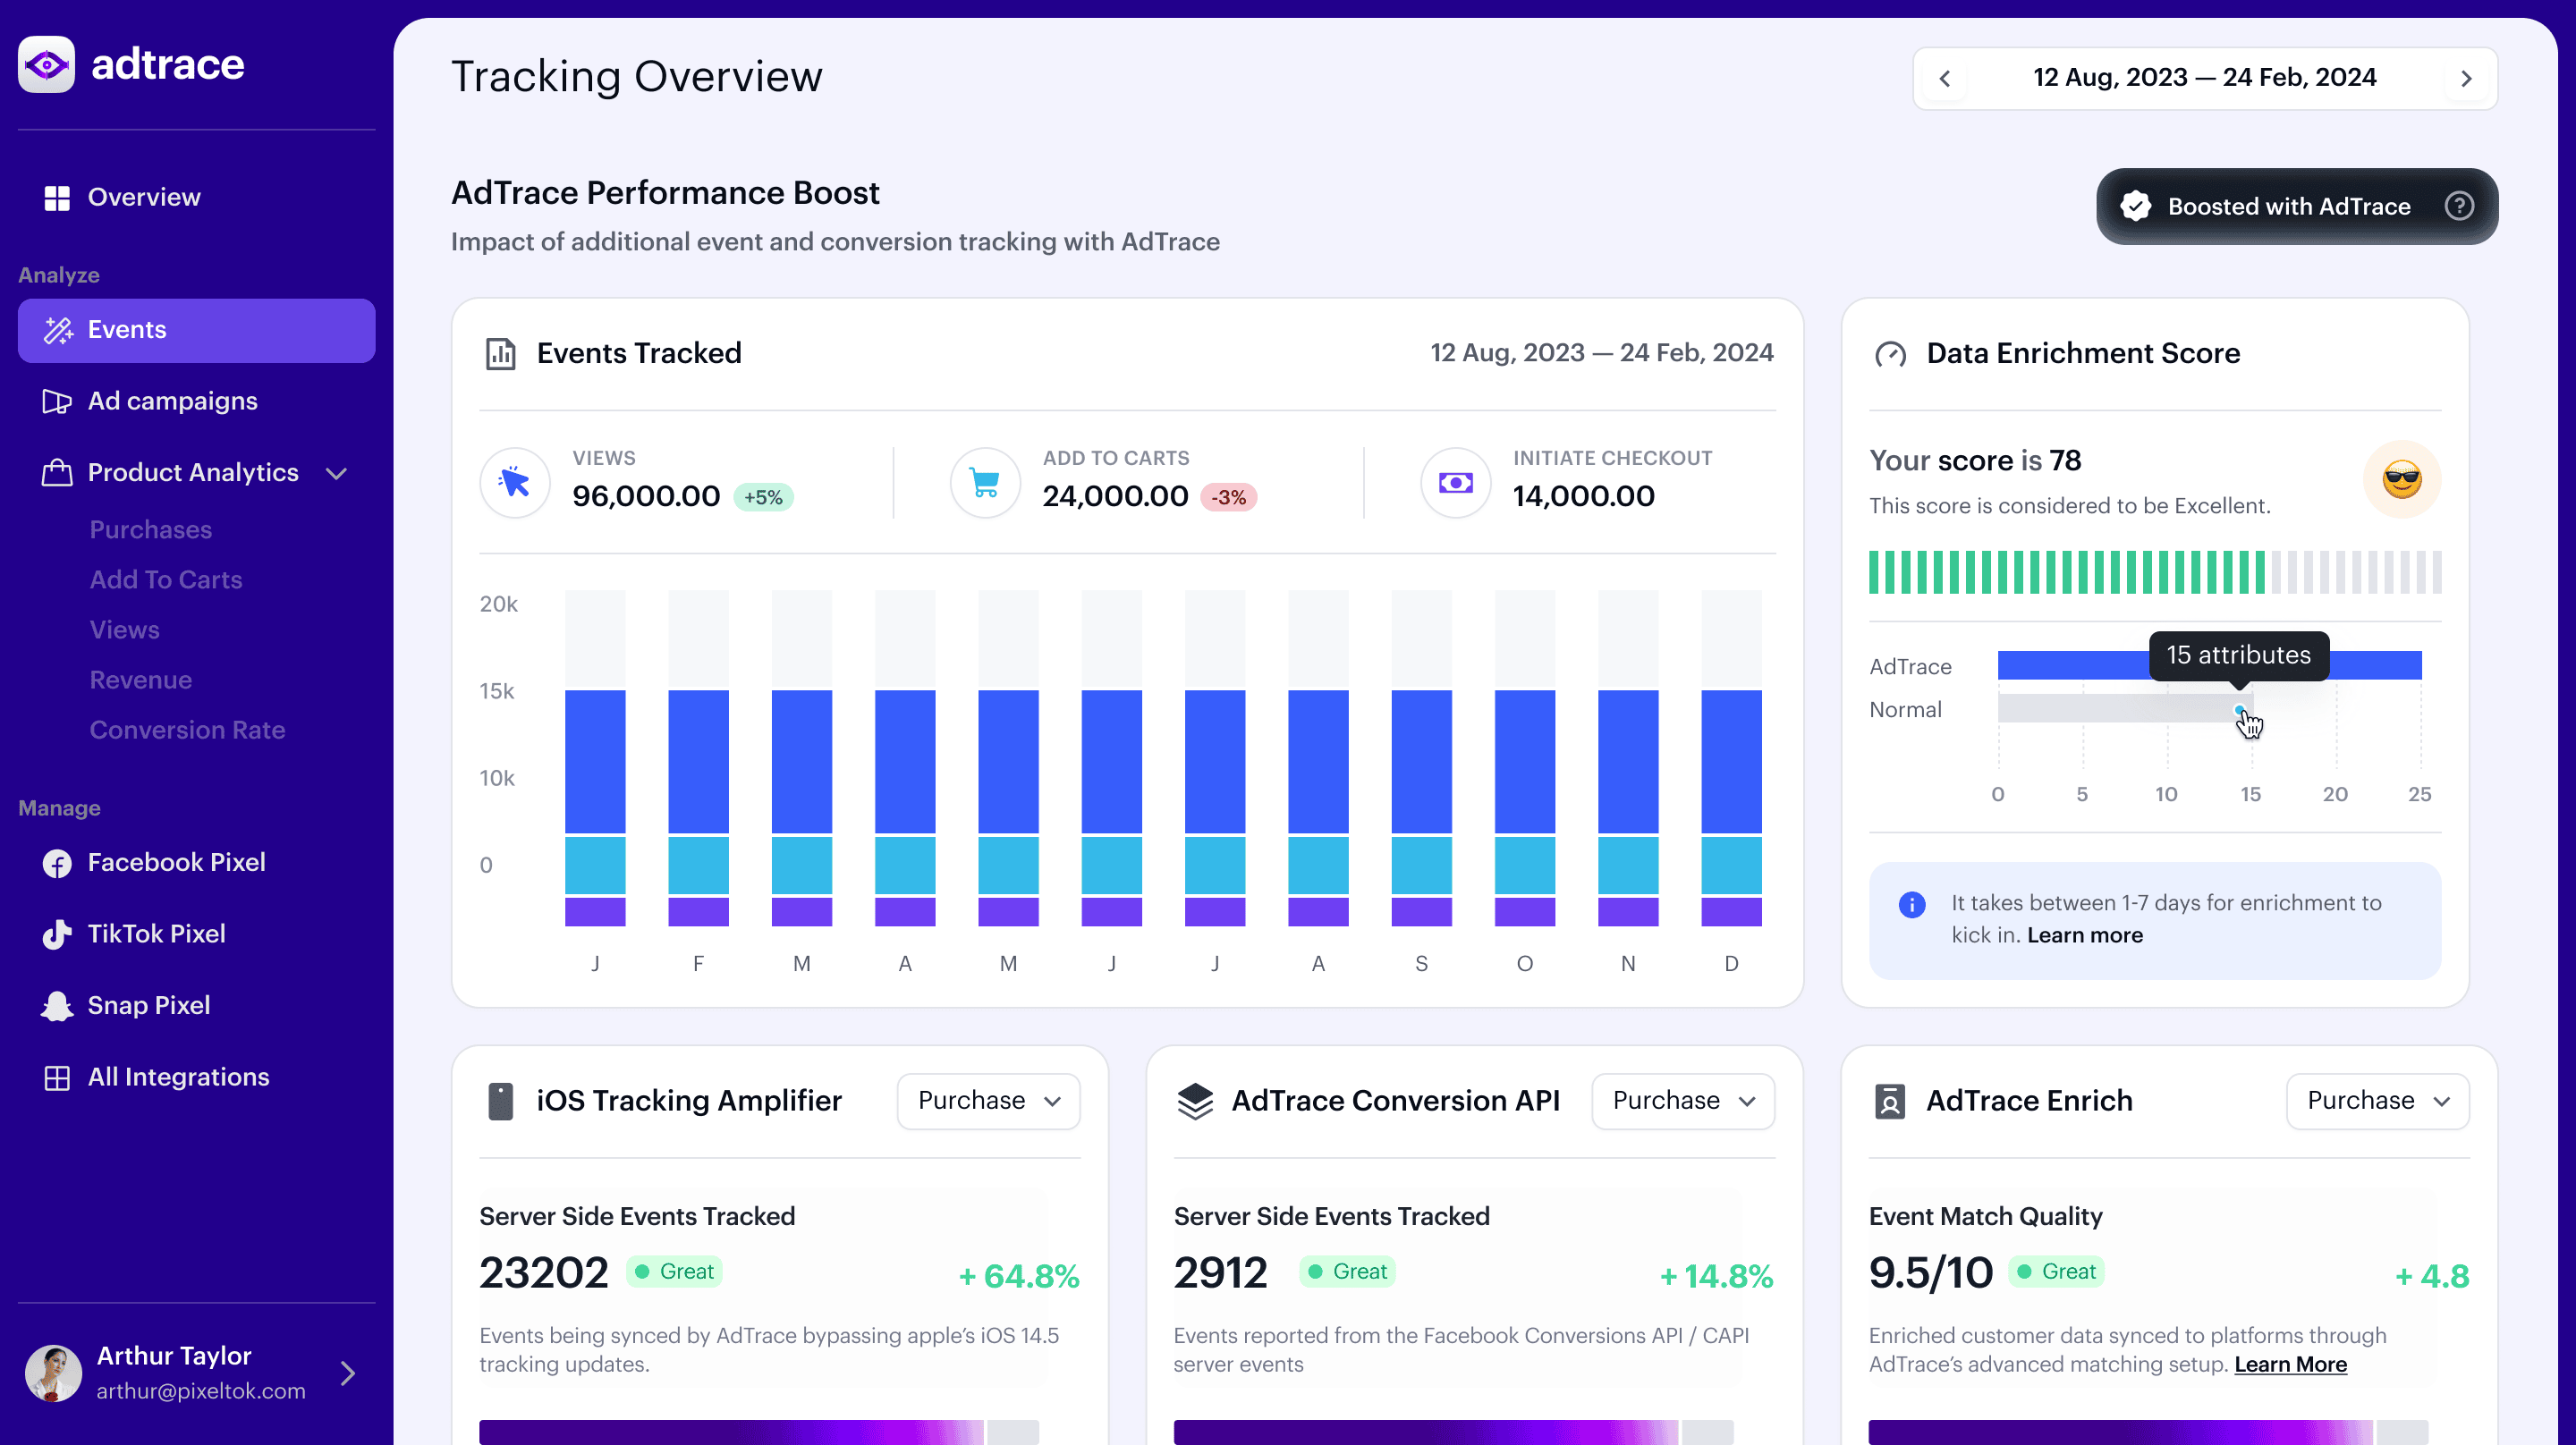Click the sunglasses emoji score icon
Screen dimensions: 2576x1445
(x=2402, y=480)
